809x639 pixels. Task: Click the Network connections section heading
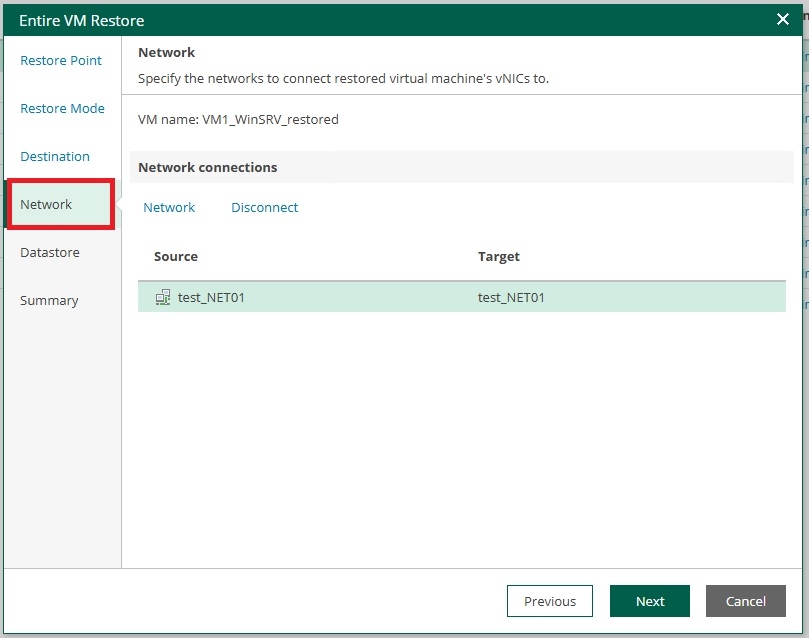click(x=208, y=167)
